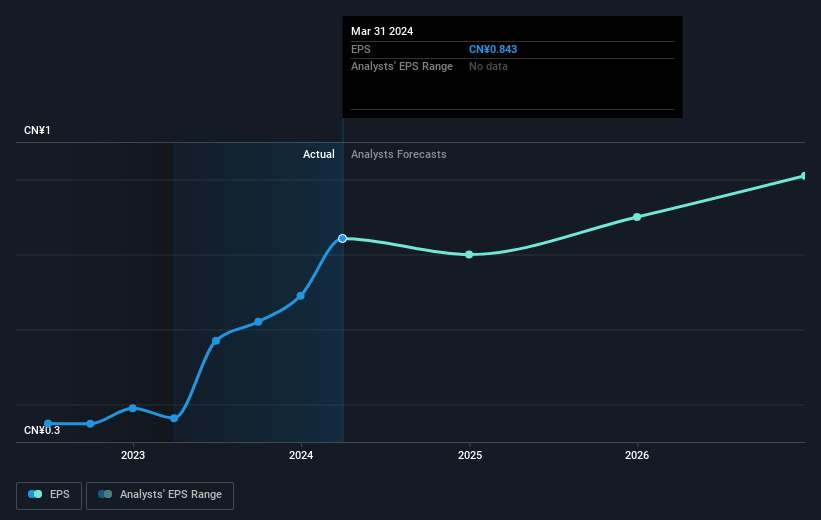Click the 2025 x-axis label
The width and height of the screenshot is (821, 520).
(x=470, y=455)
